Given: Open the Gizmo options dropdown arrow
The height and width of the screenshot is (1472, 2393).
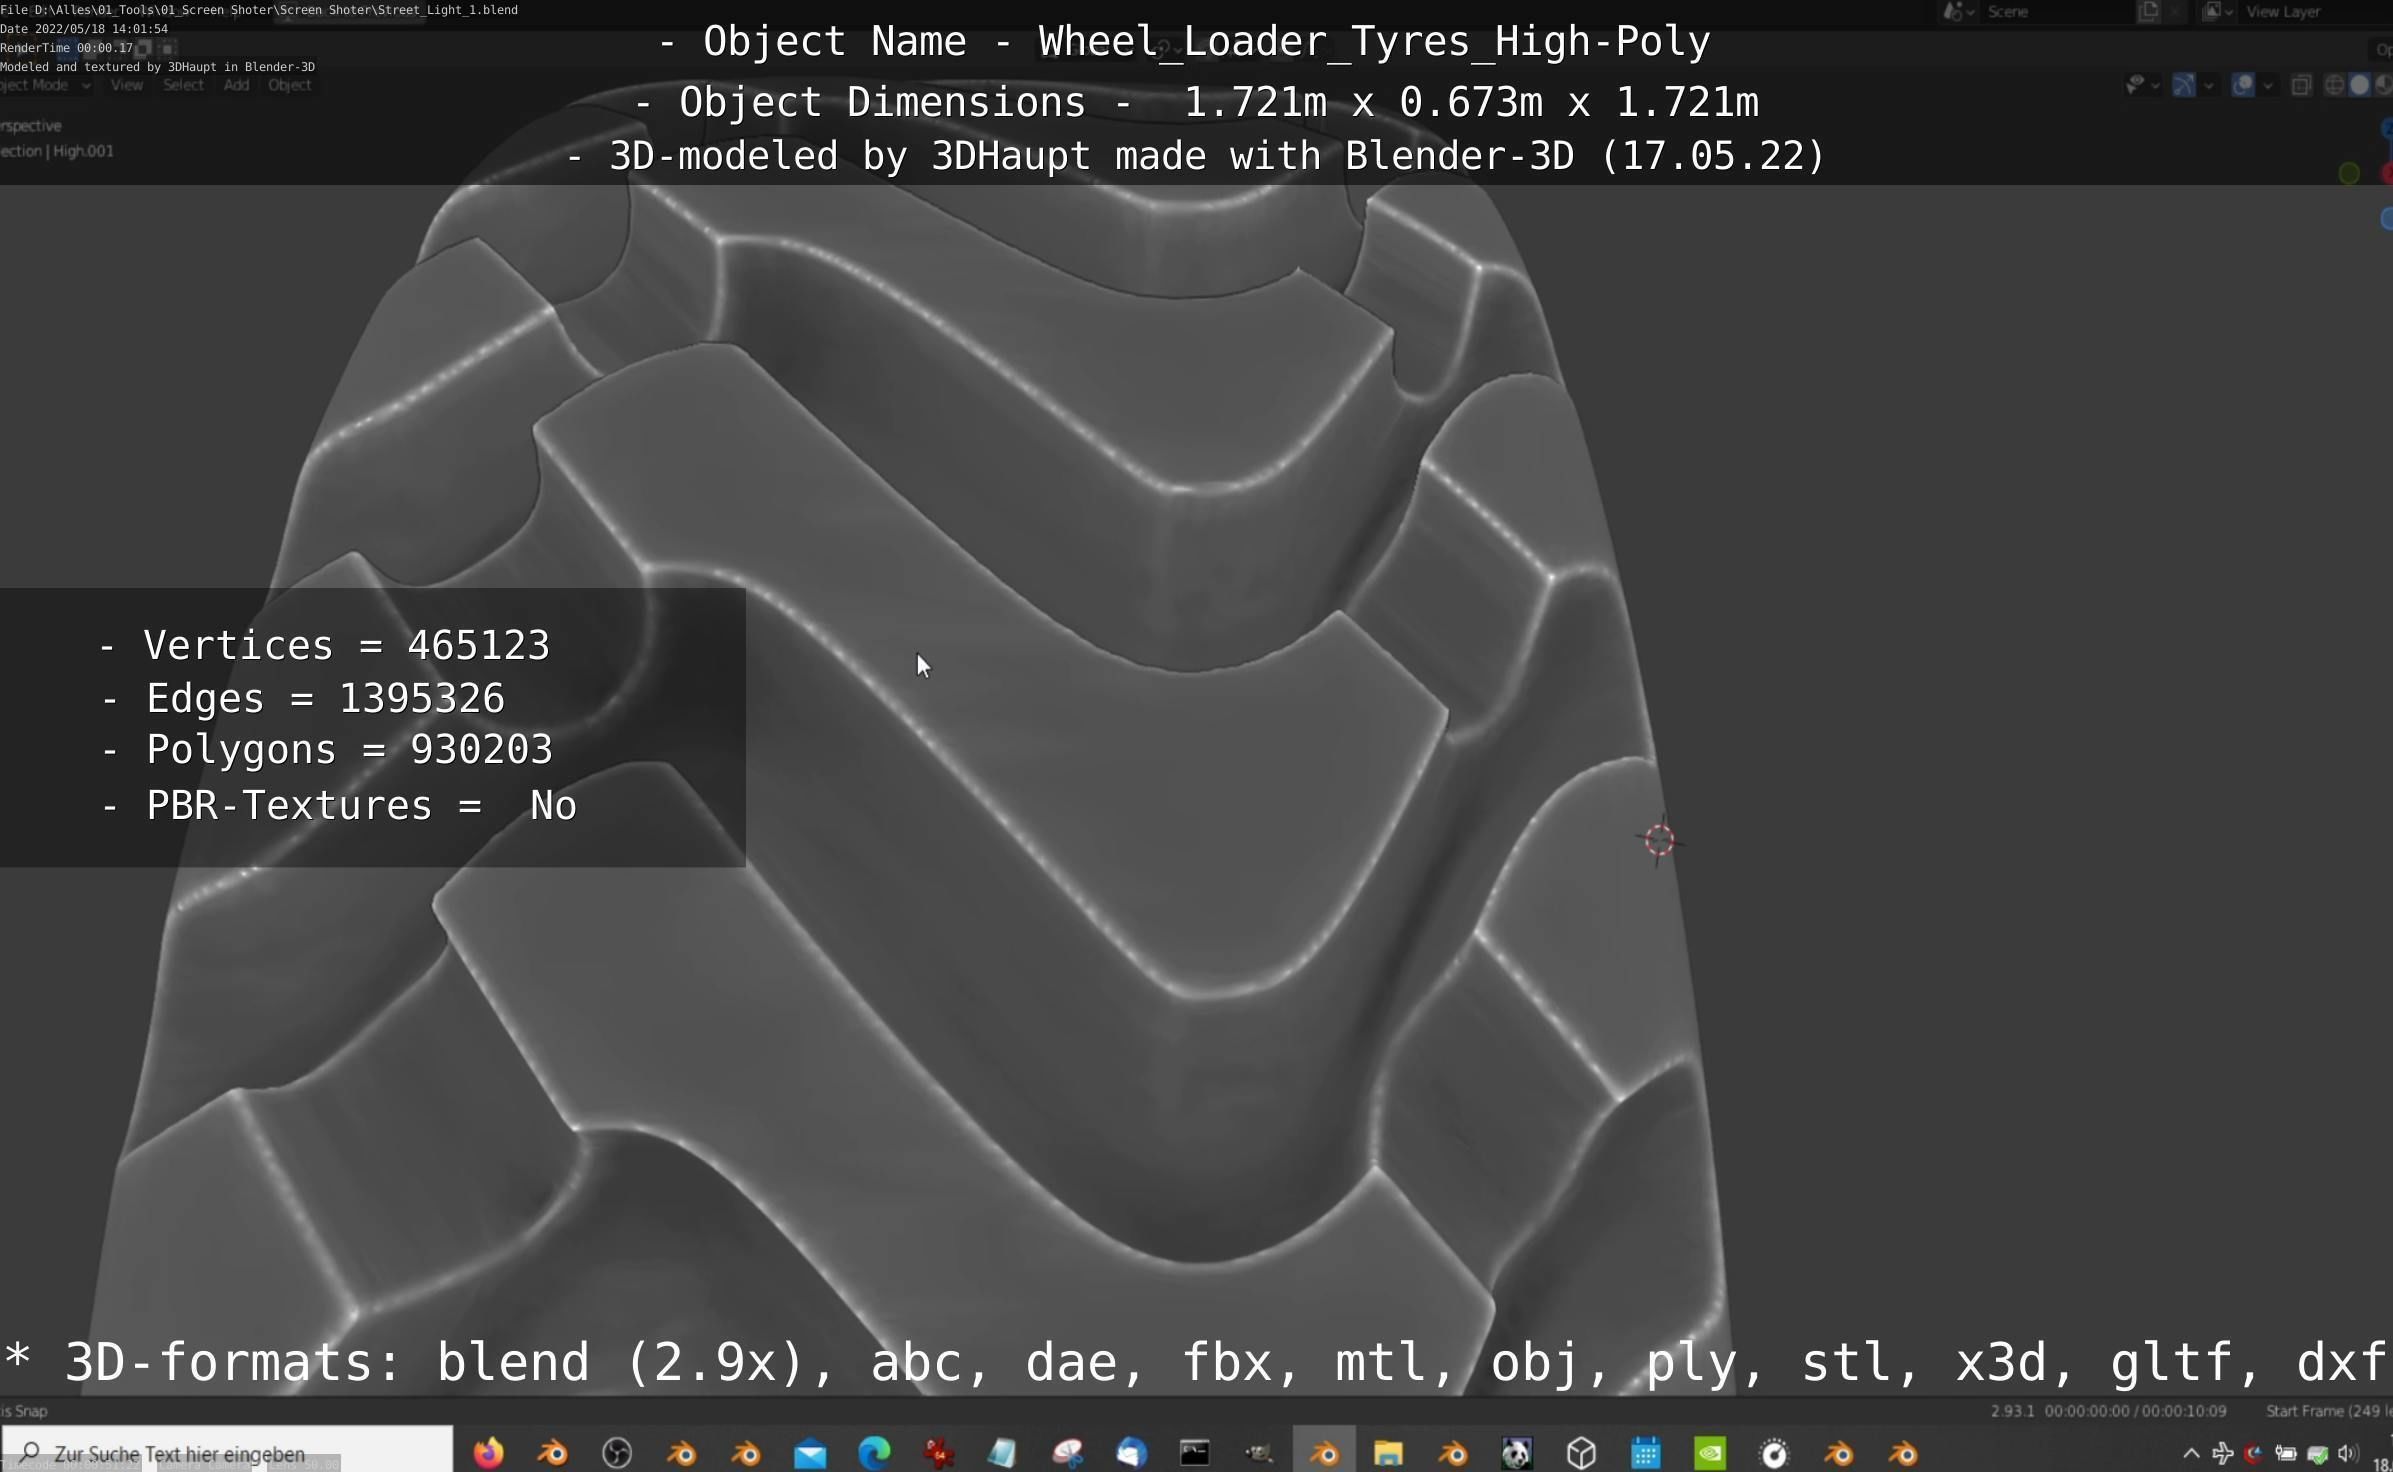Looking at the screenshot, I should 2209,86.
